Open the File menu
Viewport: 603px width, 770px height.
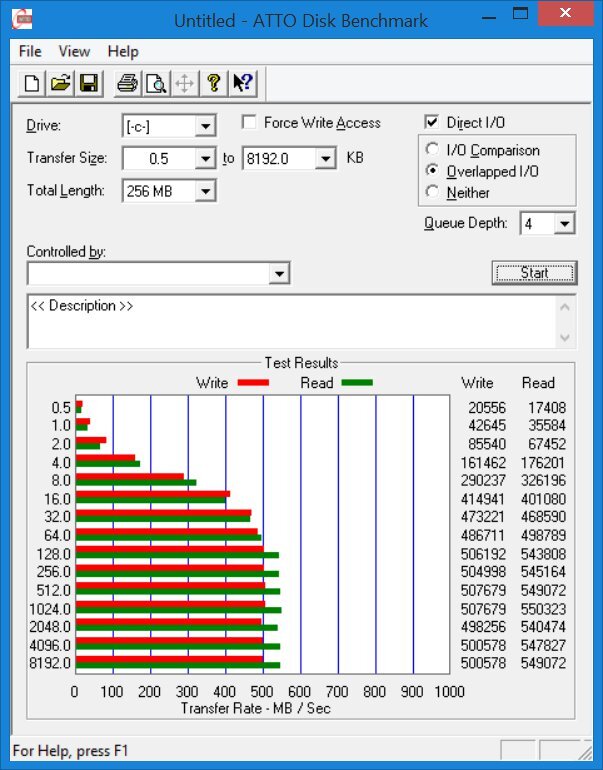click(x=30, y=52)
